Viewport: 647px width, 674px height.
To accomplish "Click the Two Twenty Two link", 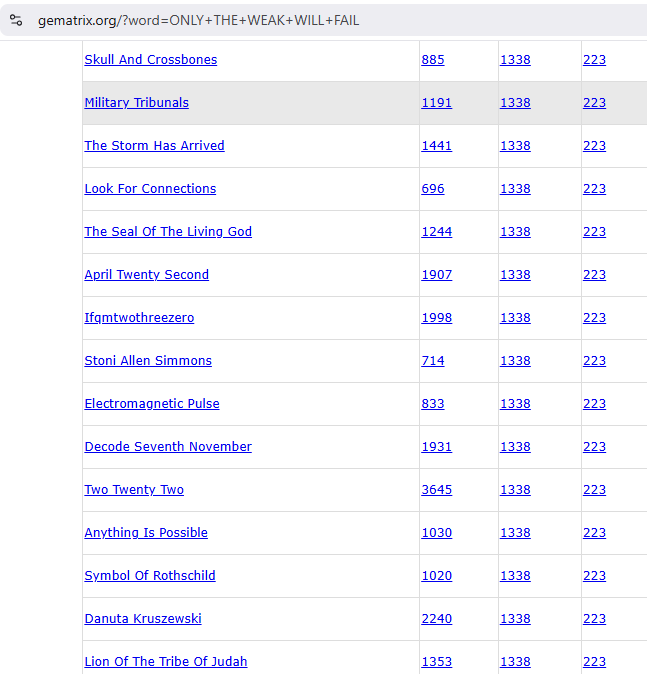I will tap(134, 490).
